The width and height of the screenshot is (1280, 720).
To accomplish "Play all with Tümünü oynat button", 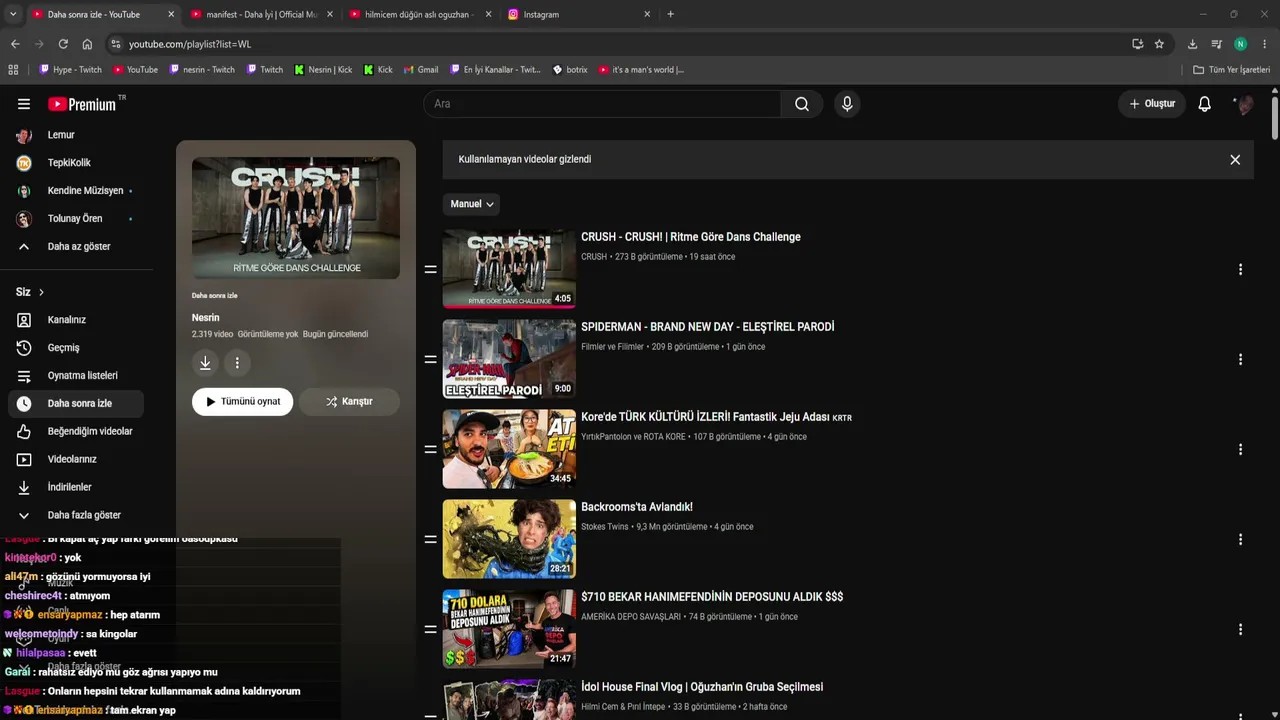I will click(243, 402).
